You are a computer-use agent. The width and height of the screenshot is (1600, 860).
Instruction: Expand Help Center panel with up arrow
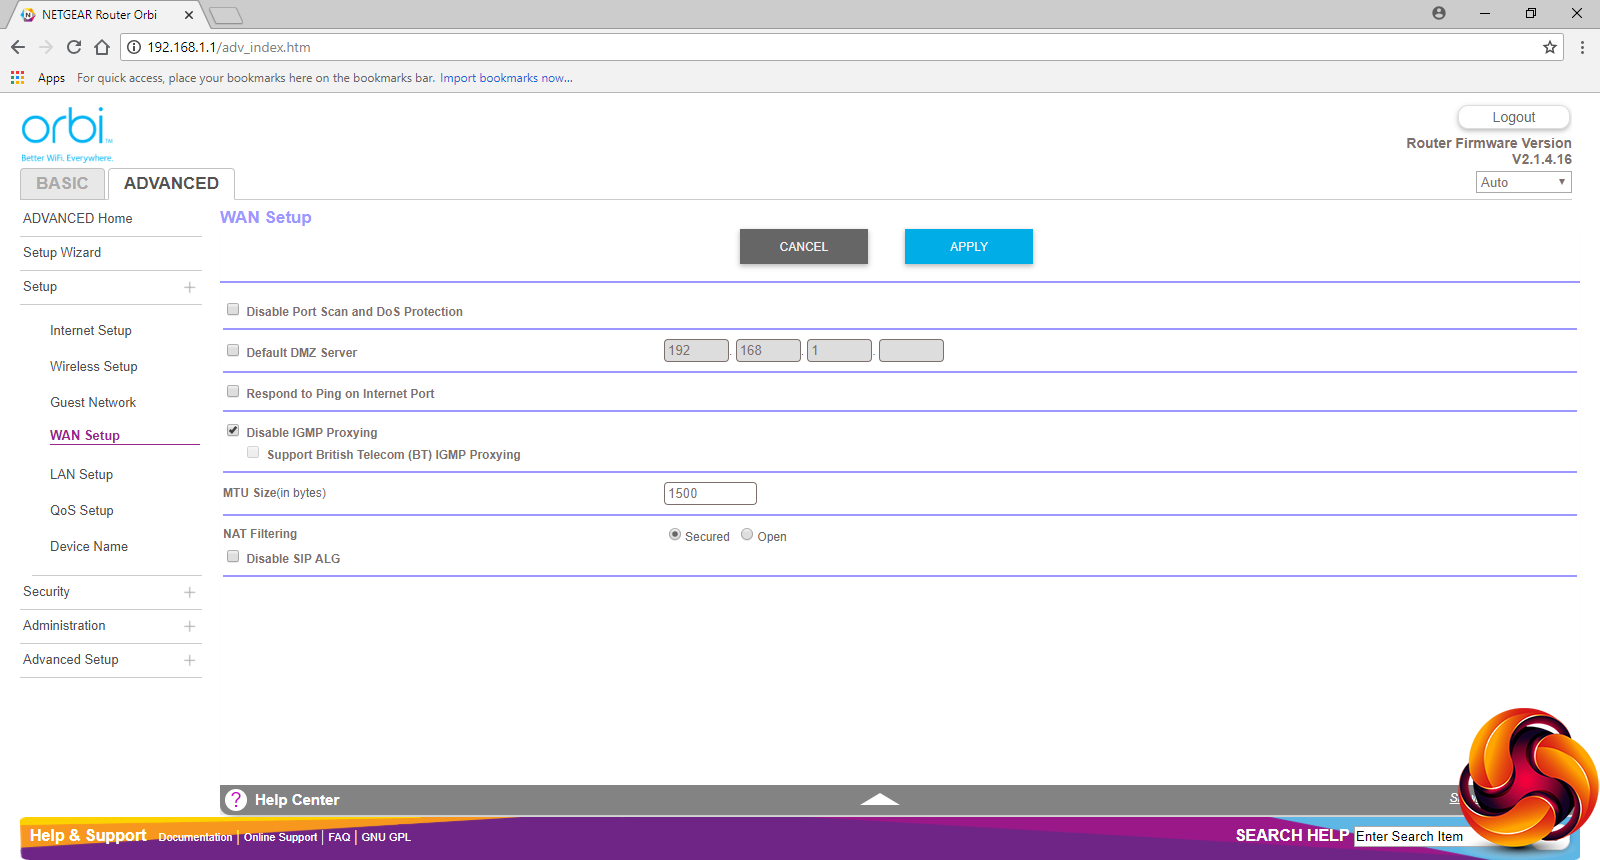[x=880, y=799]
